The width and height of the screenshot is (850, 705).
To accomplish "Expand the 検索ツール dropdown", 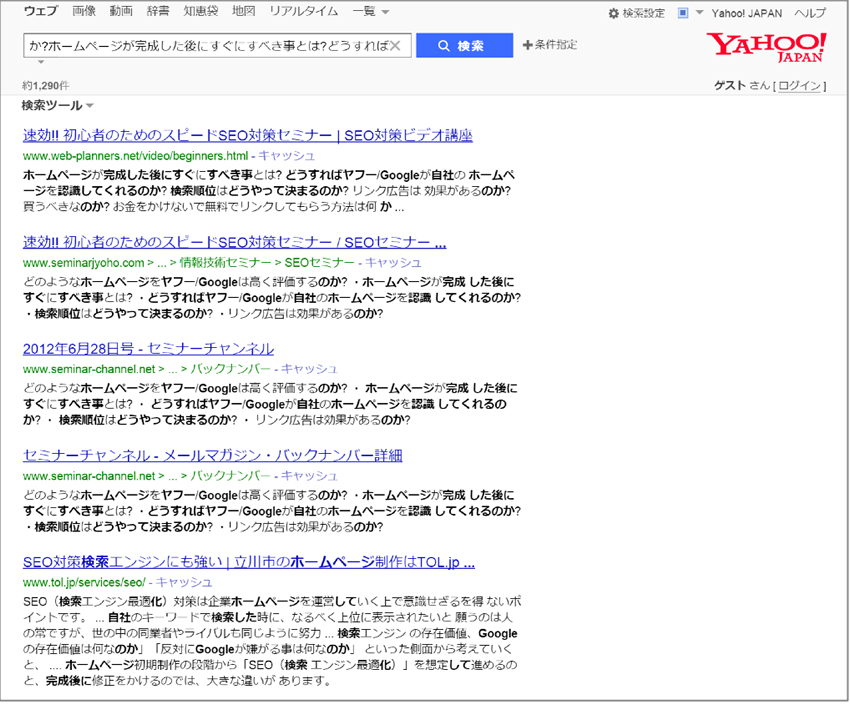I will 57,105.
